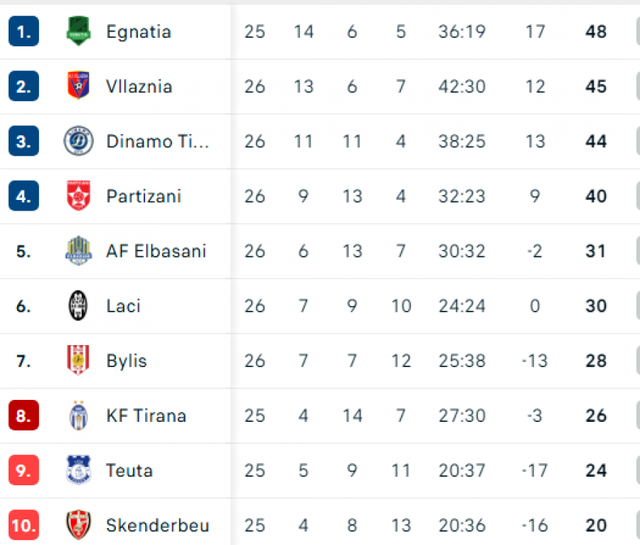Click the Partizani red star crest

point(78,196)
